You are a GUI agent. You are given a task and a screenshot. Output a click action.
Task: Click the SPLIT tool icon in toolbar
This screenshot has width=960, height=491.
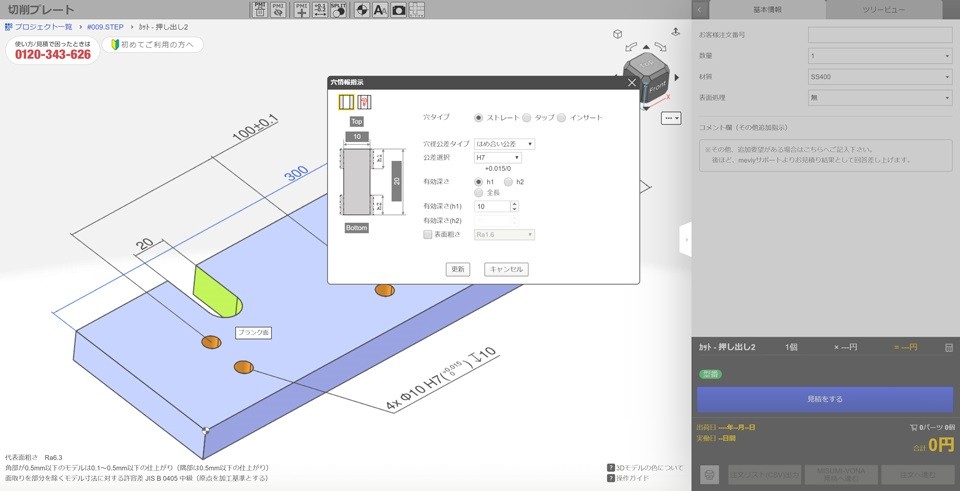[340, 10]
